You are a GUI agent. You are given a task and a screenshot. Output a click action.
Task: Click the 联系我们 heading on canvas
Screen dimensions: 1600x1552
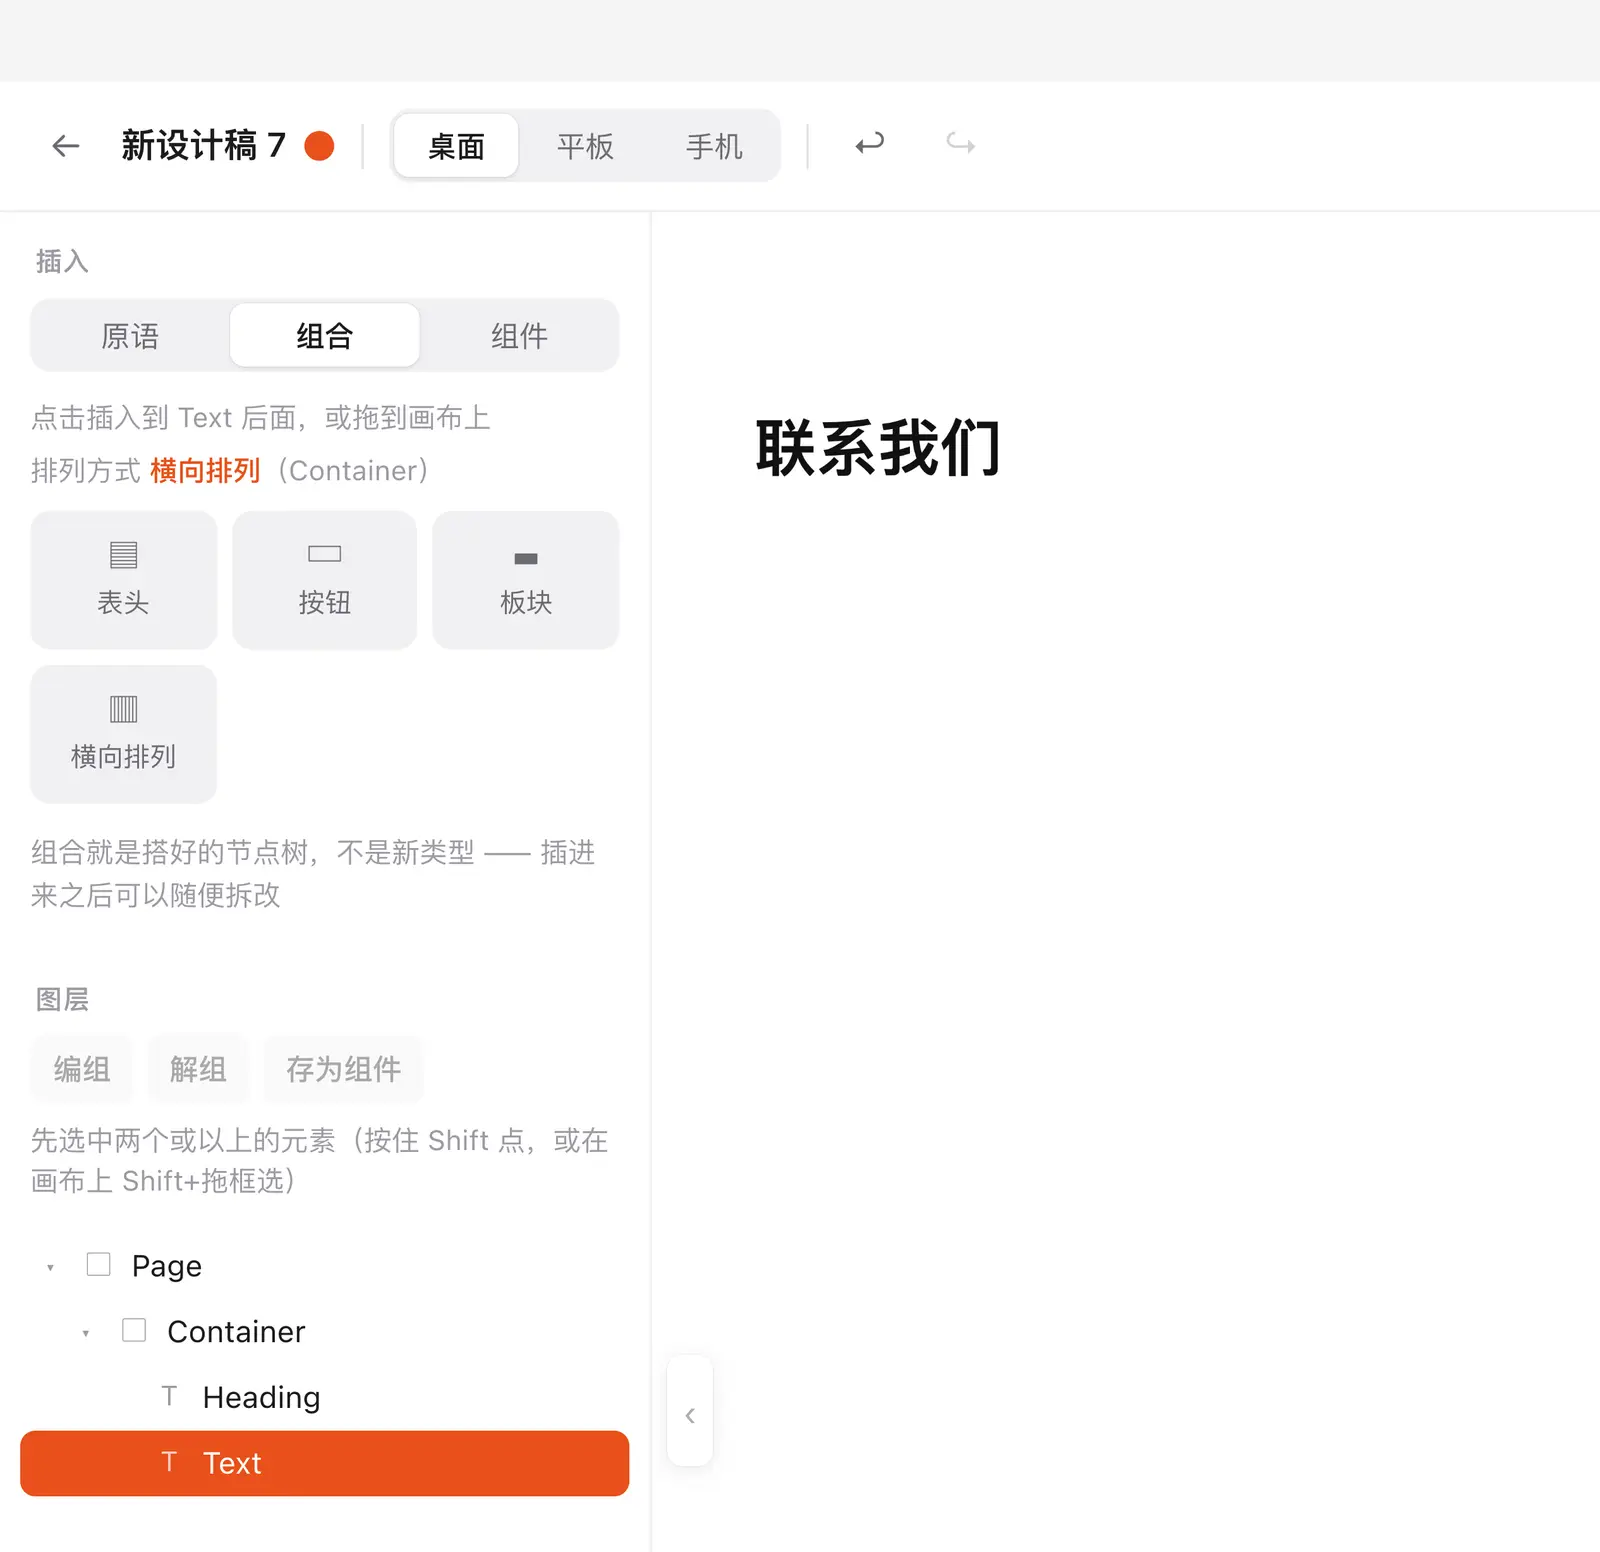(878, 448)
